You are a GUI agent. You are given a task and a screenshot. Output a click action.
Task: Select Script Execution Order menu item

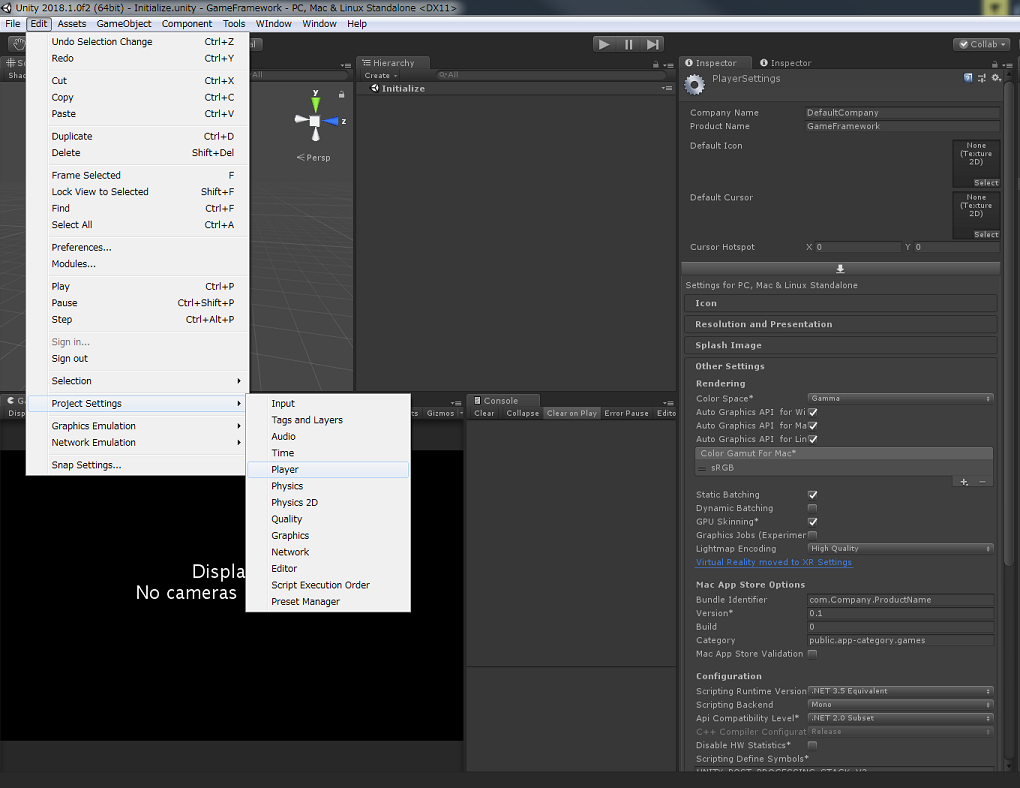[x=328, y=585]
